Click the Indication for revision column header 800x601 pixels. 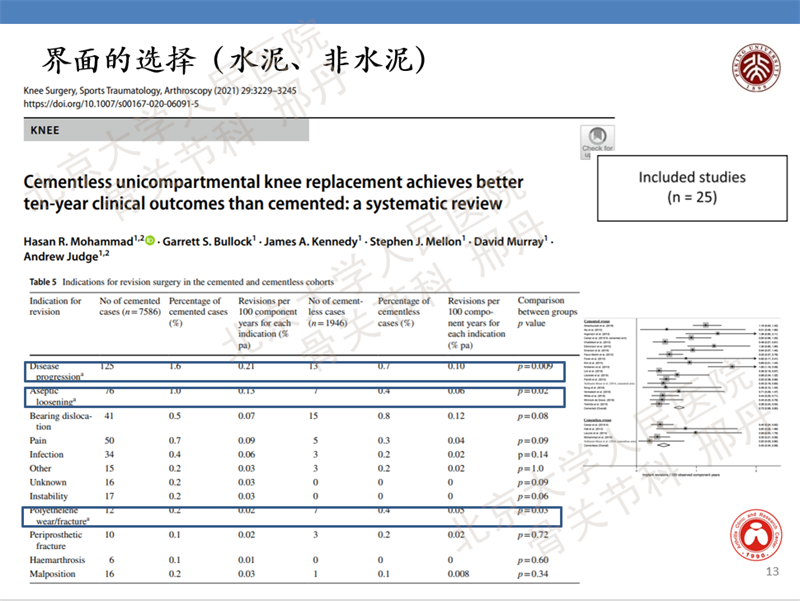[x=56, y=307]
